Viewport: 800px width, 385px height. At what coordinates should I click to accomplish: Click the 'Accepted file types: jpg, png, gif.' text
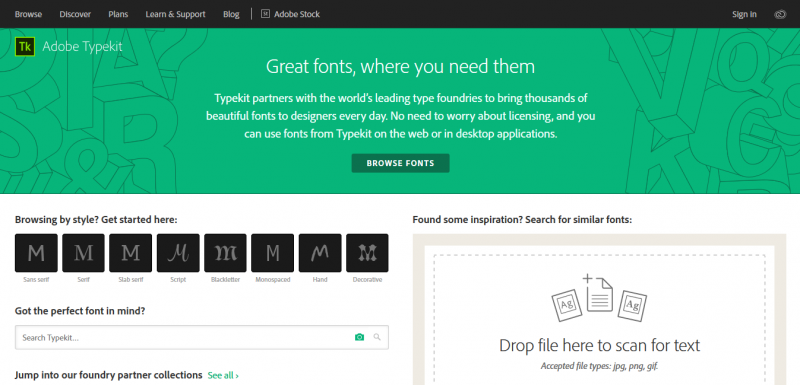[x=599, y=366]
